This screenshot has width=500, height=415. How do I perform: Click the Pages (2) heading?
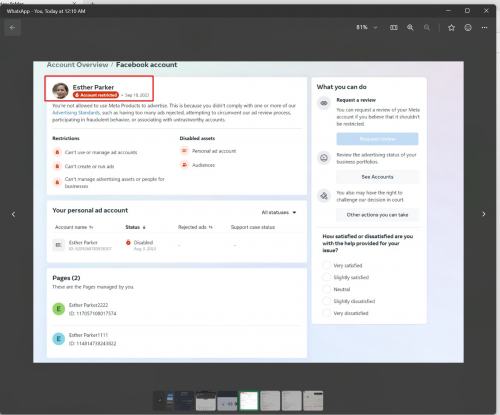[66, 278]
